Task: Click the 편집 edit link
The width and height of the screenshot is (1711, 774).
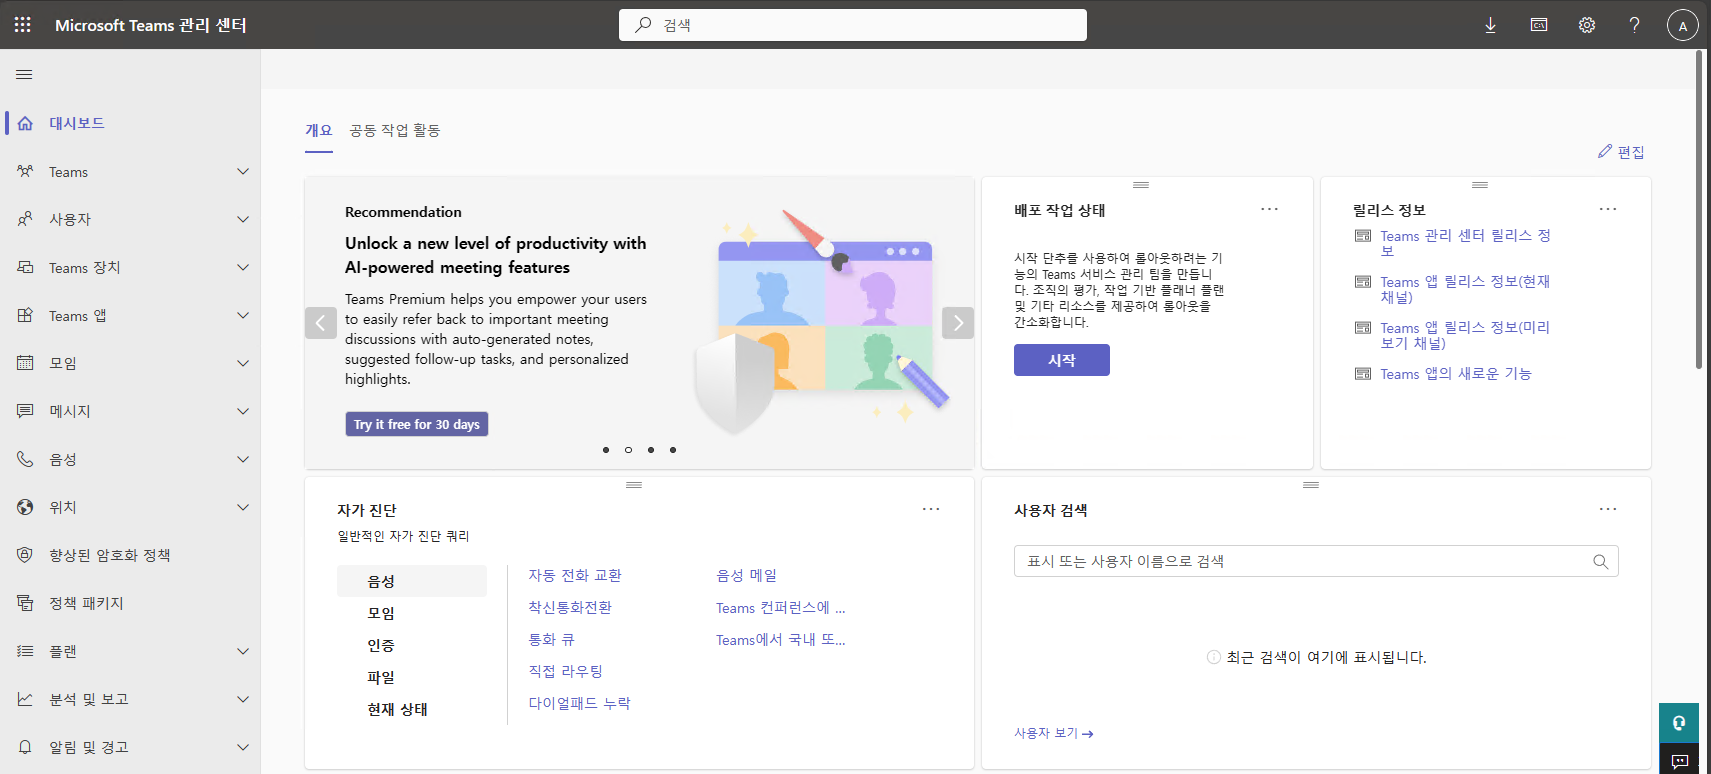Action: 1621,151
